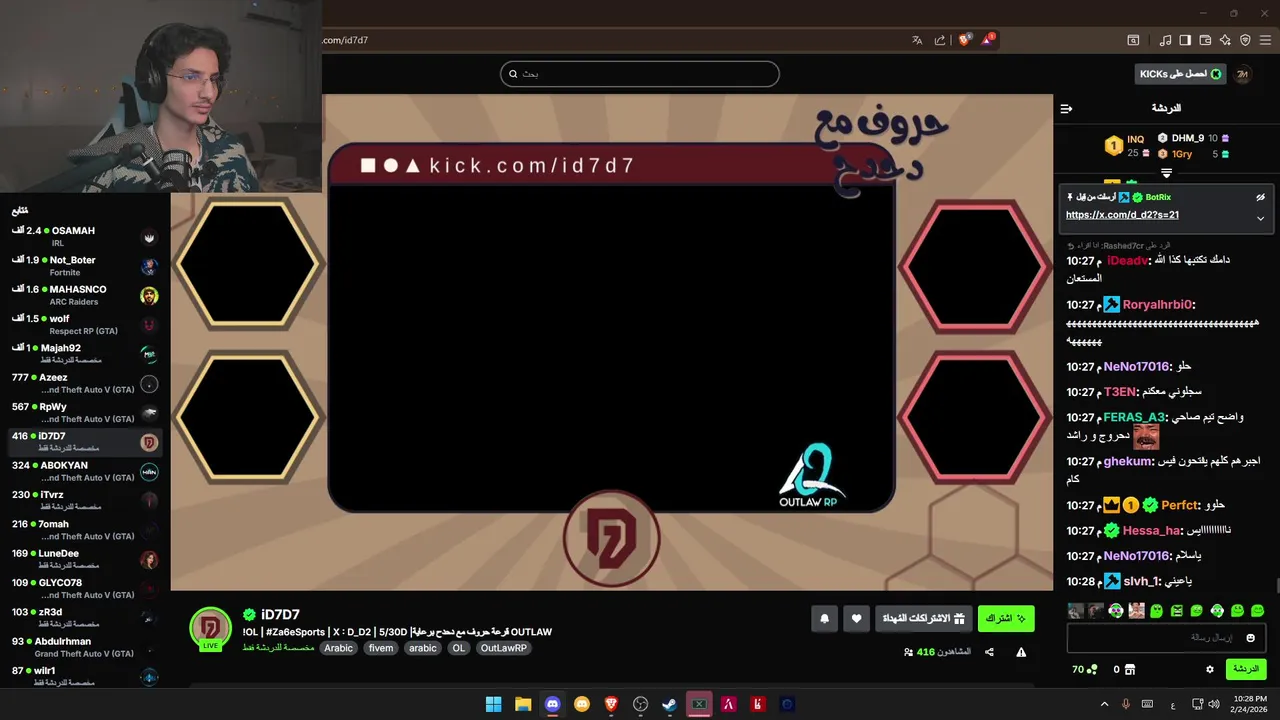Open the Brave Shields lion icon
Image resolution: width=1280 pixels, height=720 pixels.
tap(965, 40)
